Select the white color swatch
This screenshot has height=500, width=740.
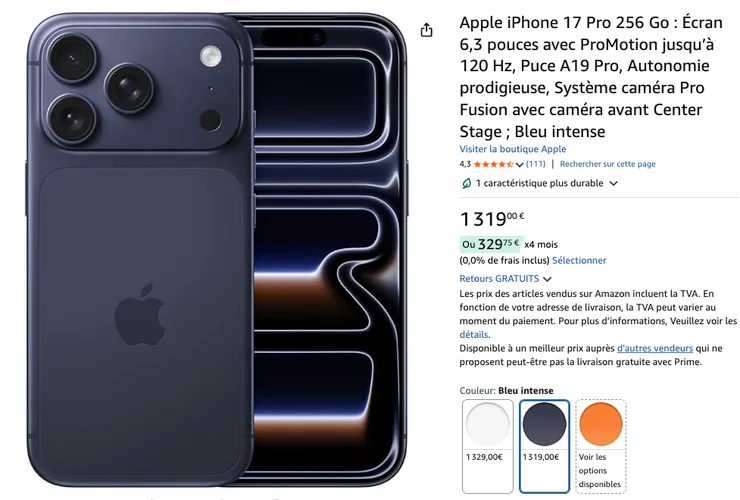pyautogui.click(x=488, y=424)
